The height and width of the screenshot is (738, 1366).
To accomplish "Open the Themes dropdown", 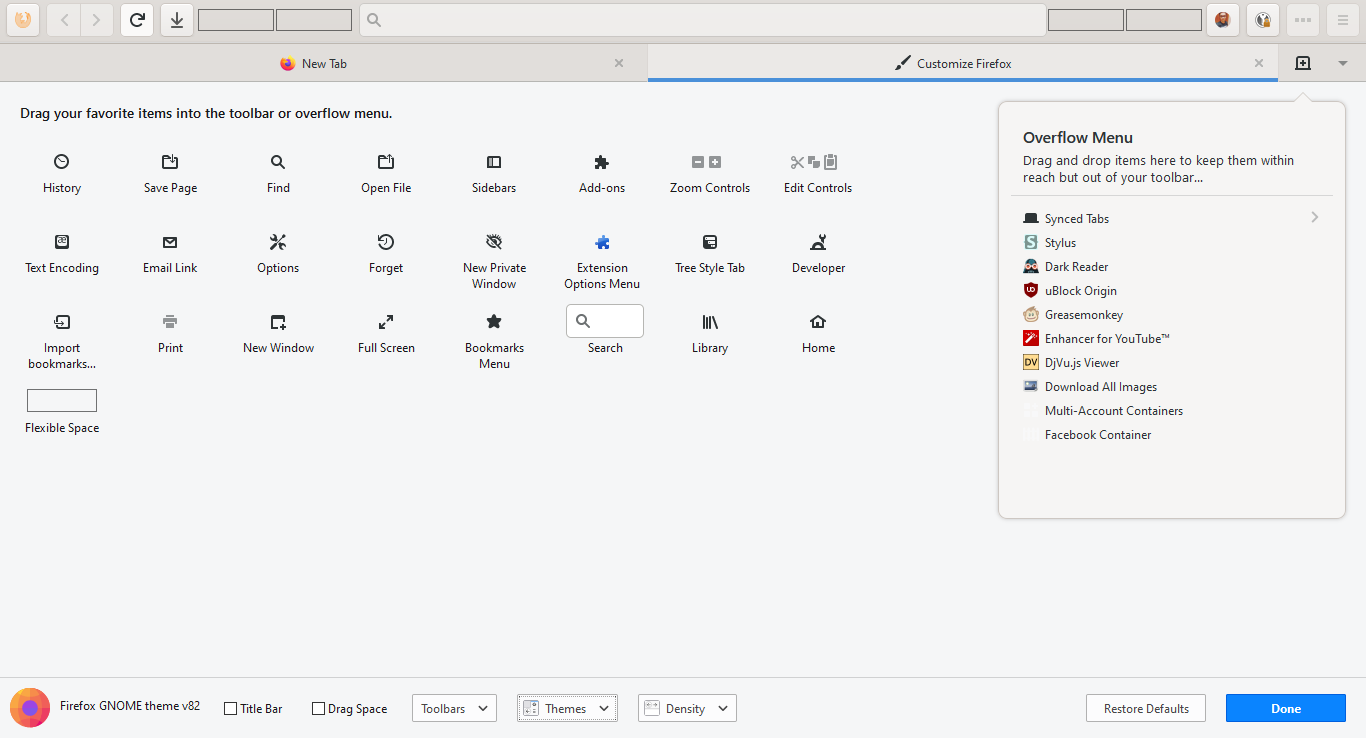I will tap(567, 708).
